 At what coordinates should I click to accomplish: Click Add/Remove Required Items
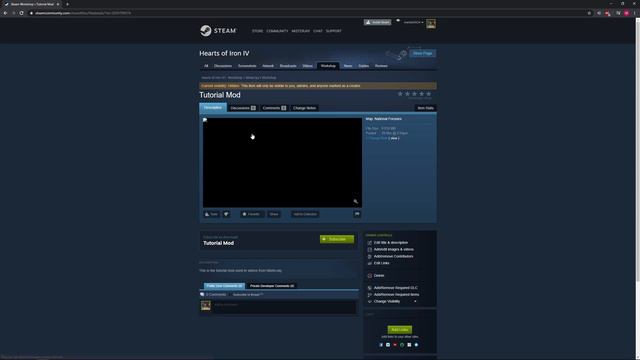[396, 295]
